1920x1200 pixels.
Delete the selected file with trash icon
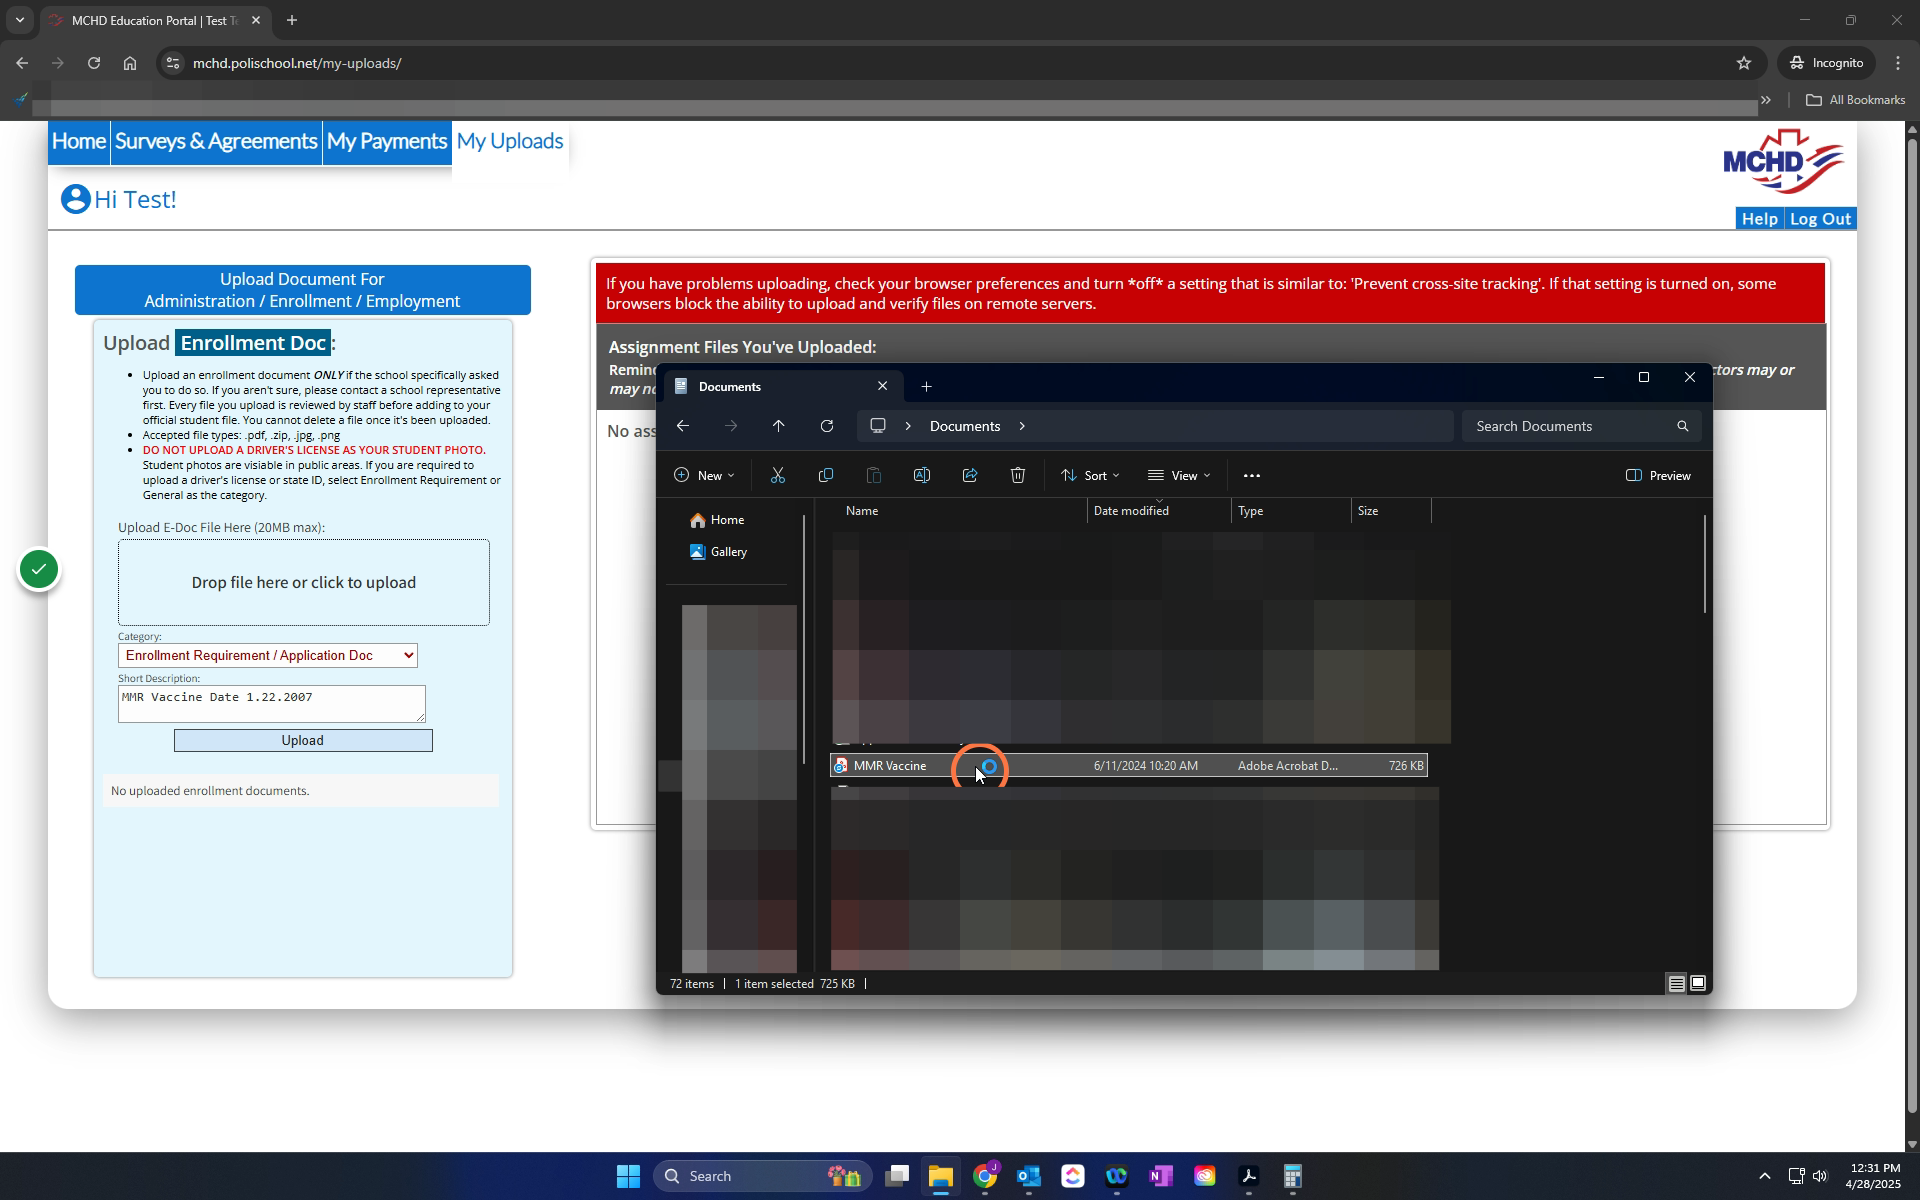(x=1018, y=476)
